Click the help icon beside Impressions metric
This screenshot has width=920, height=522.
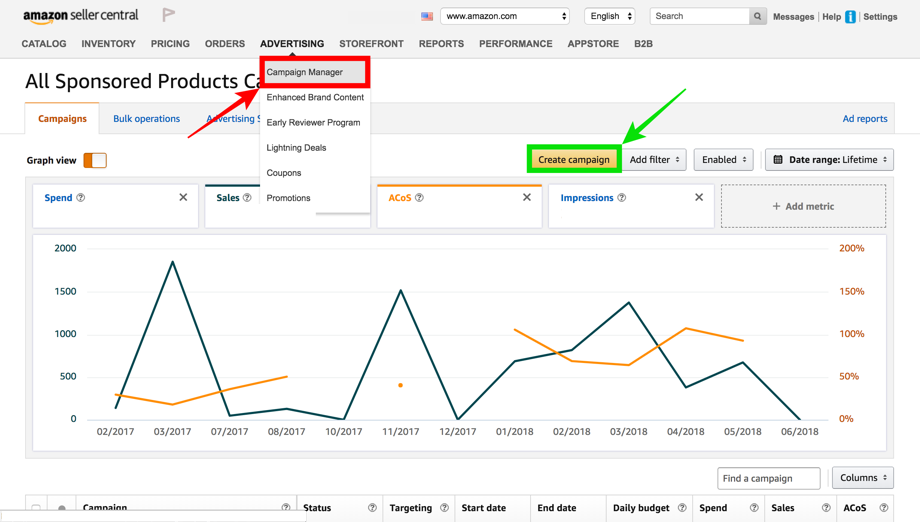pos(622,198)
